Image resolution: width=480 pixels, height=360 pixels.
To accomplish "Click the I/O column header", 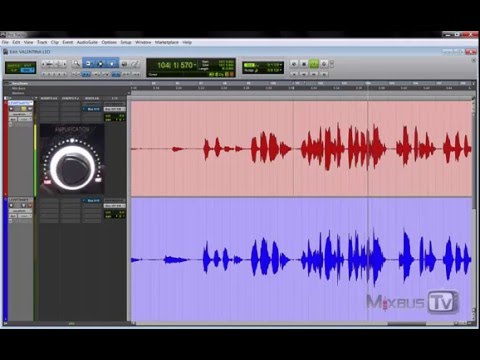I will pyautogui.click(x=114, y=98).
